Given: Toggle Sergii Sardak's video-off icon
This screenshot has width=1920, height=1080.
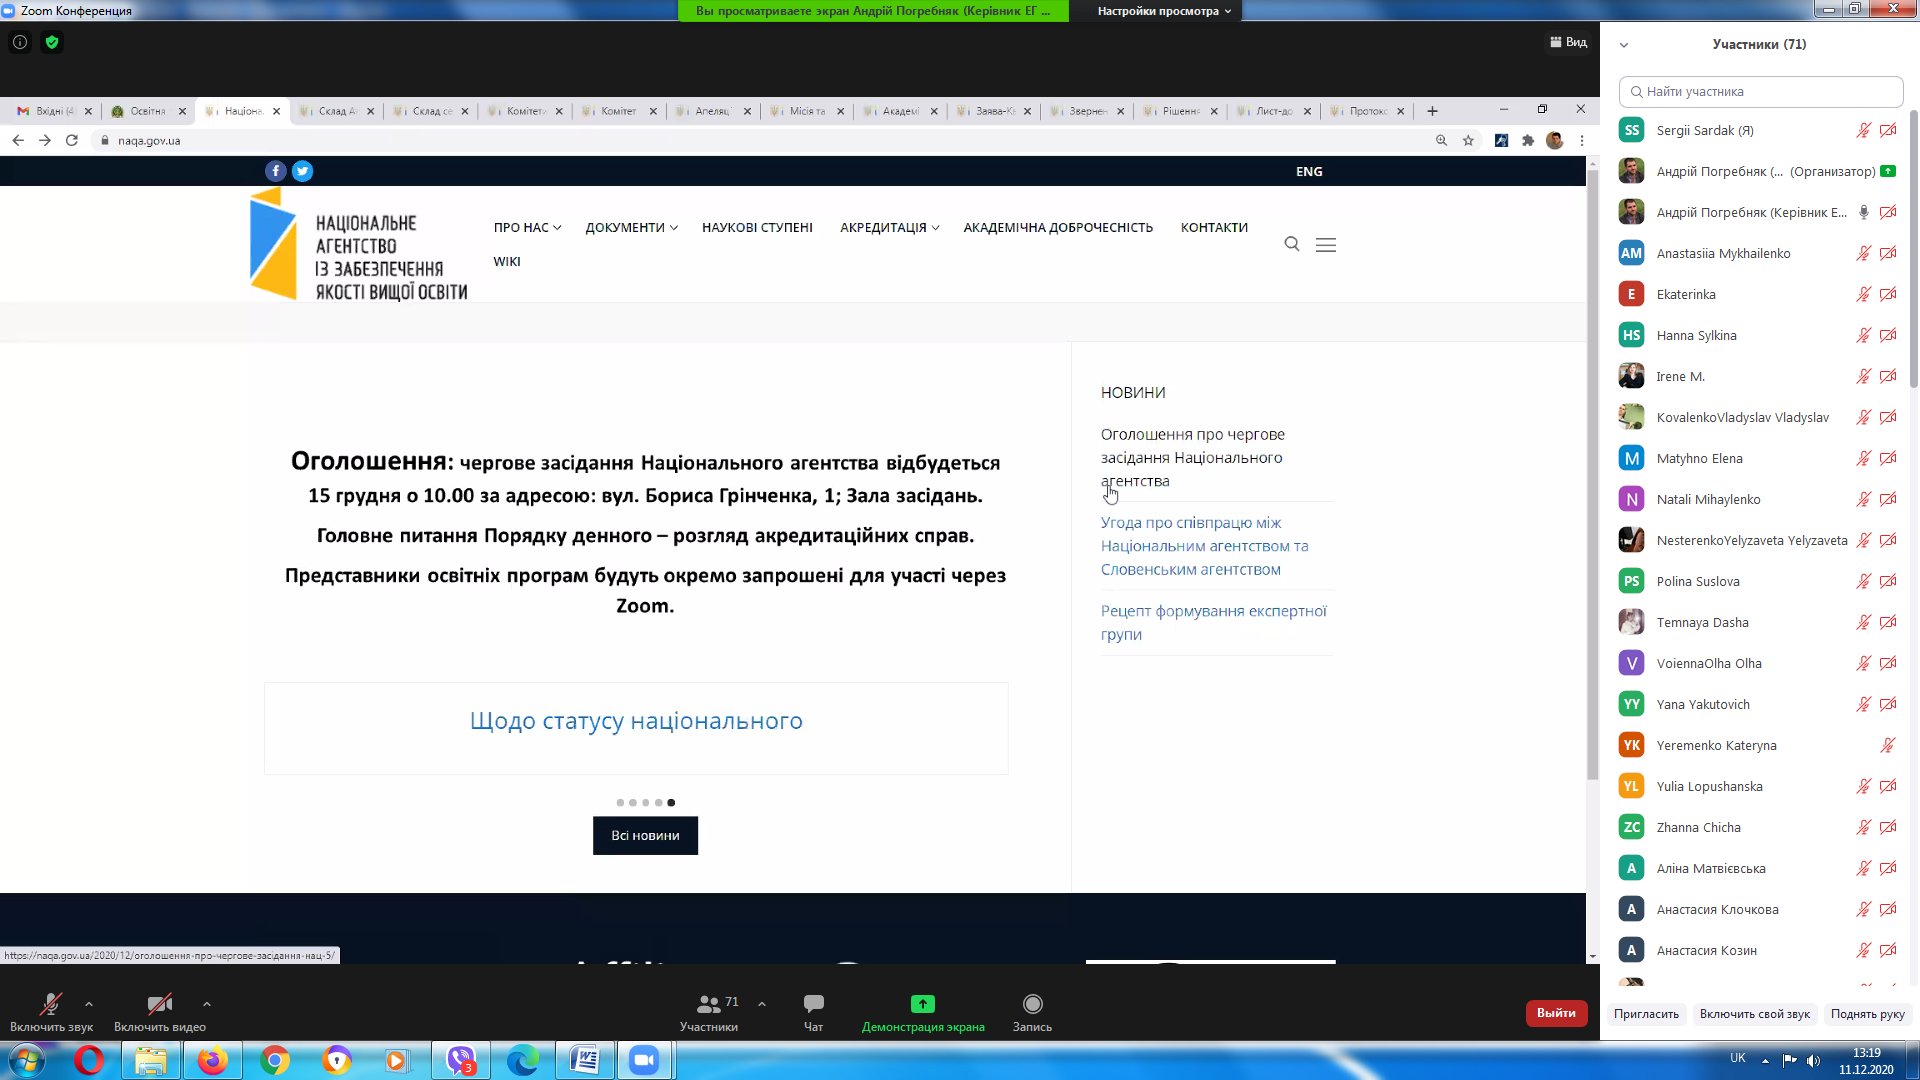Looking at the screenshot, I should 1888,131.
